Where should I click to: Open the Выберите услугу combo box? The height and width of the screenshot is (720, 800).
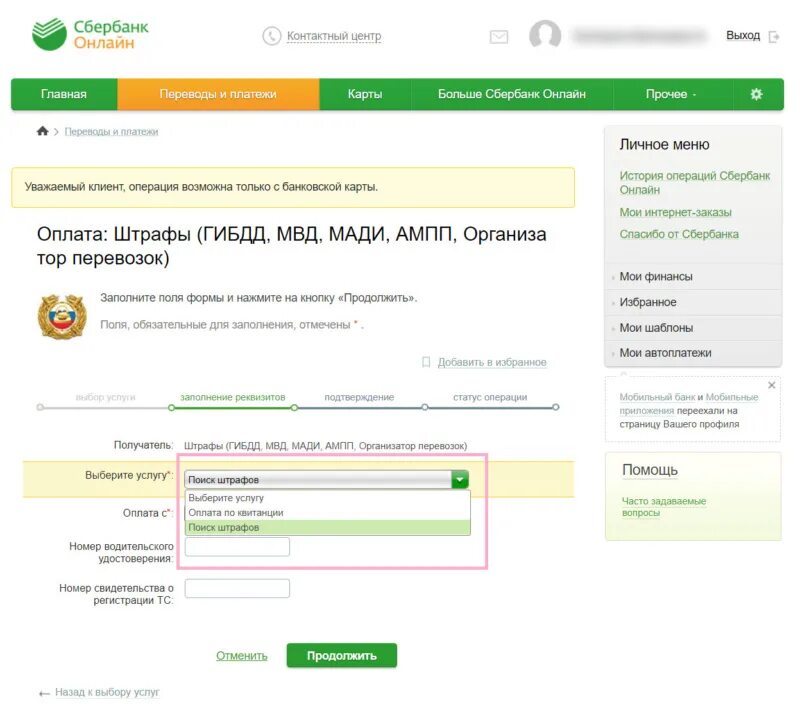(x=327, y=480)
